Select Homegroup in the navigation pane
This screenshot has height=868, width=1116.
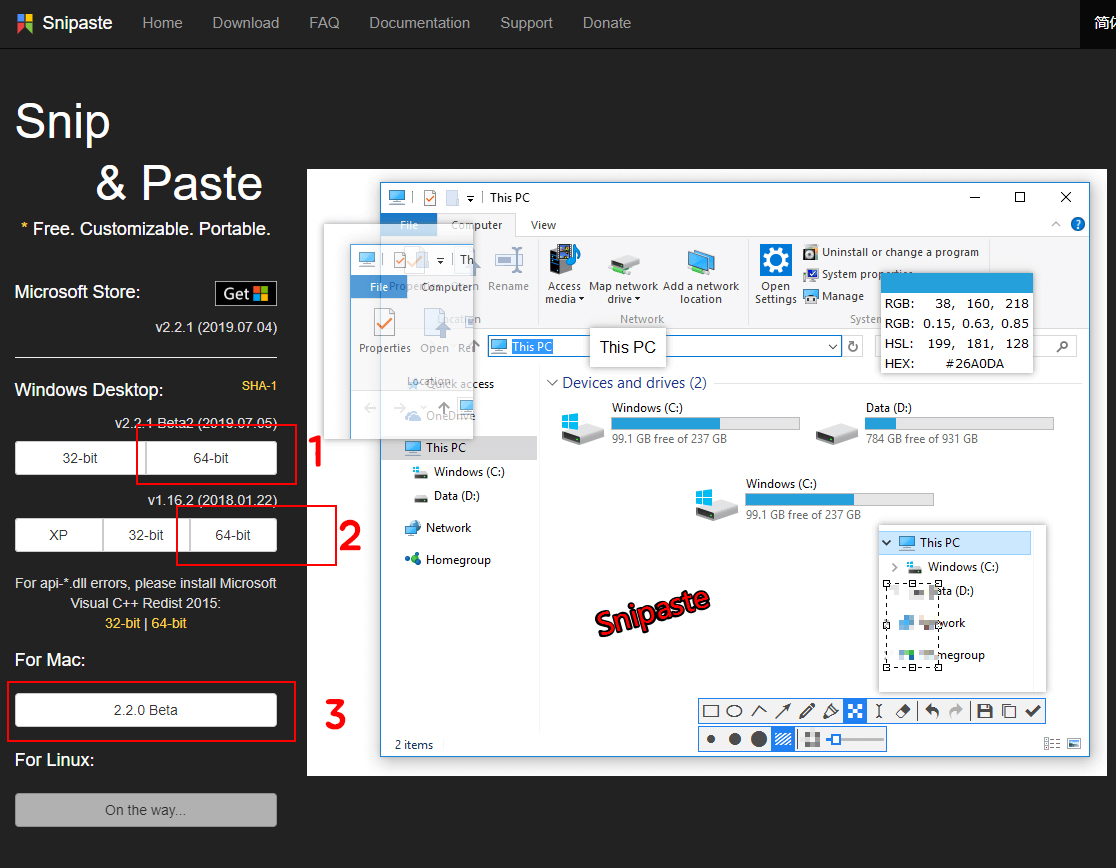coord(448,560)
